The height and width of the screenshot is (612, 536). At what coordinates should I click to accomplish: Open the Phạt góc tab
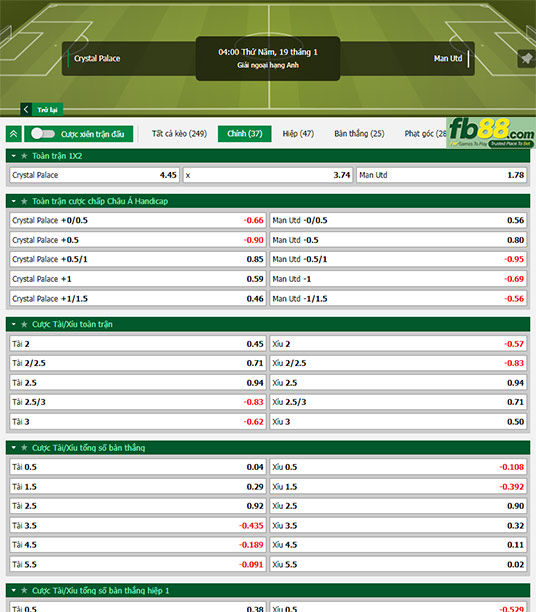tap(425, 134)
